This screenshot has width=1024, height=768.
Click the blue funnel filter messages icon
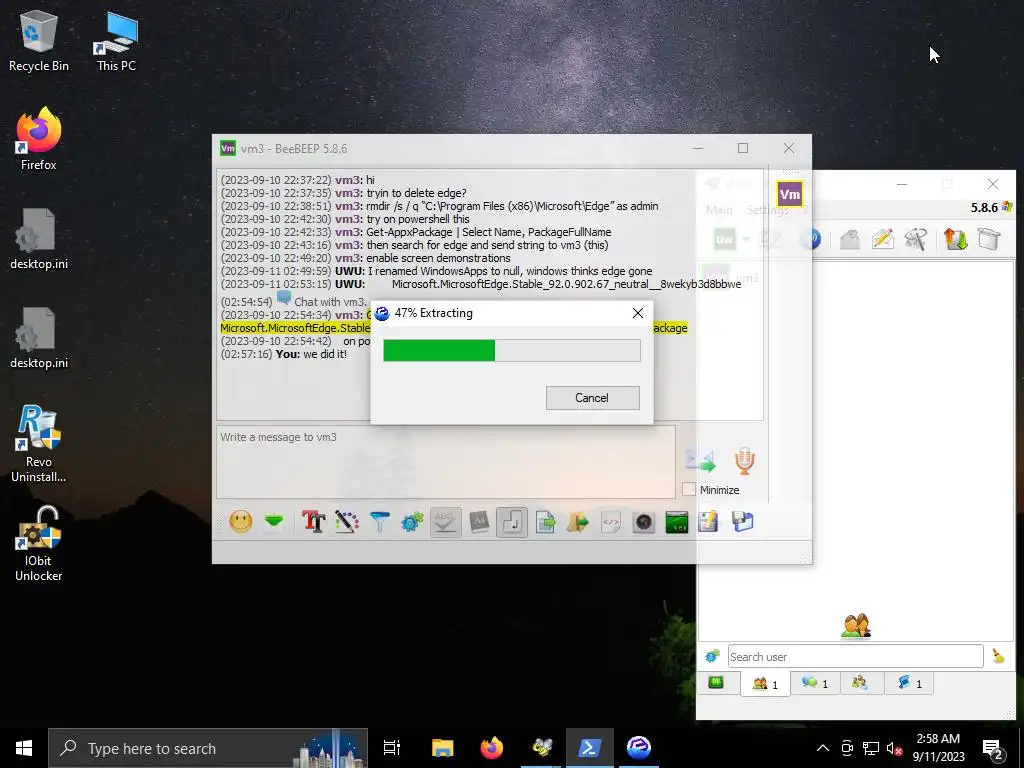point(379,522)
